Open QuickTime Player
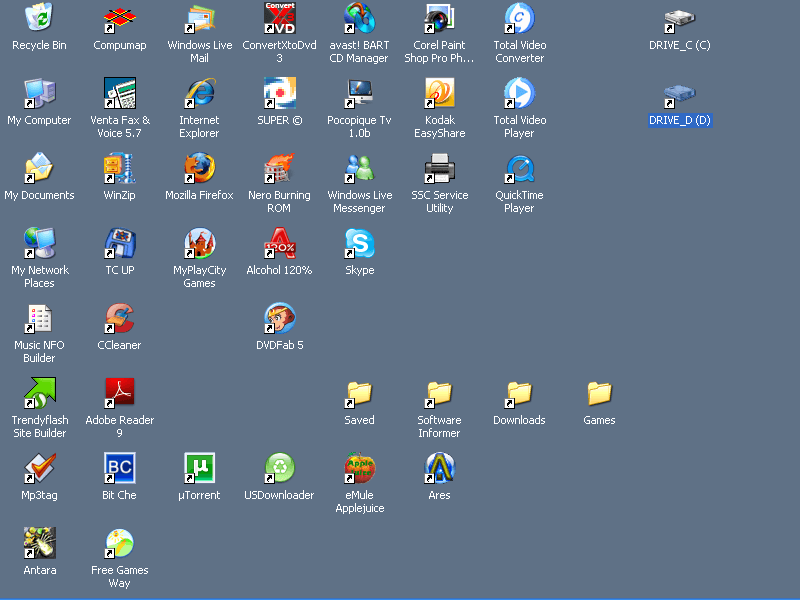 coord(518,170)
